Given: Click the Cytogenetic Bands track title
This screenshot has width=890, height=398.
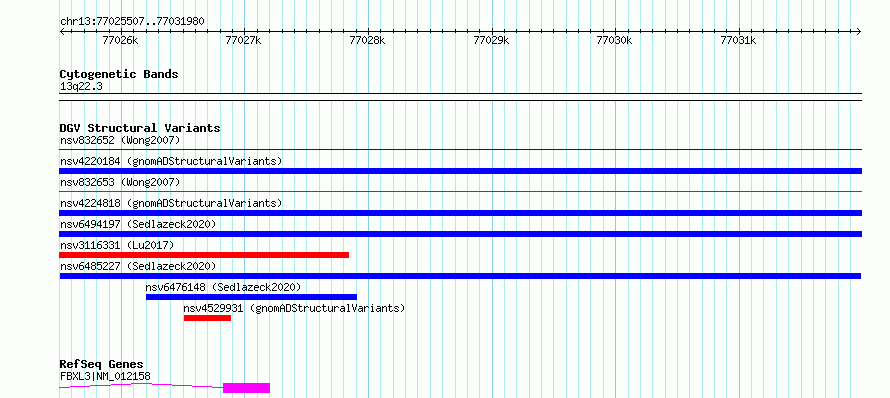Looking at the screenshot, I should pyautogui.click(x=119, y=74).
